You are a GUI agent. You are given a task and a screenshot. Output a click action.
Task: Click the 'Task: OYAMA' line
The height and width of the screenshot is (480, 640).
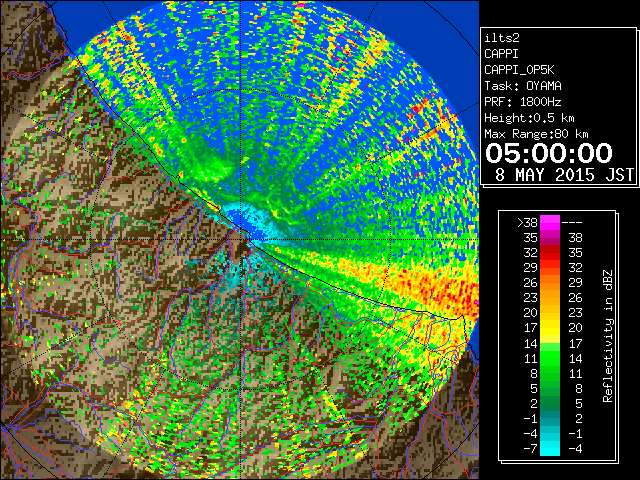tap(523, 86)
